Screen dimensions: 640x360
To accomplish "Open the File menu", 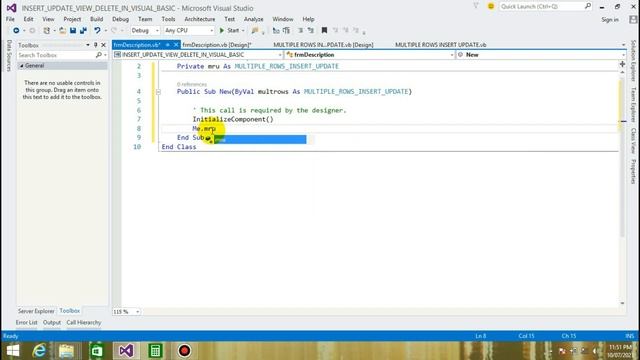I will coord(10,19).
